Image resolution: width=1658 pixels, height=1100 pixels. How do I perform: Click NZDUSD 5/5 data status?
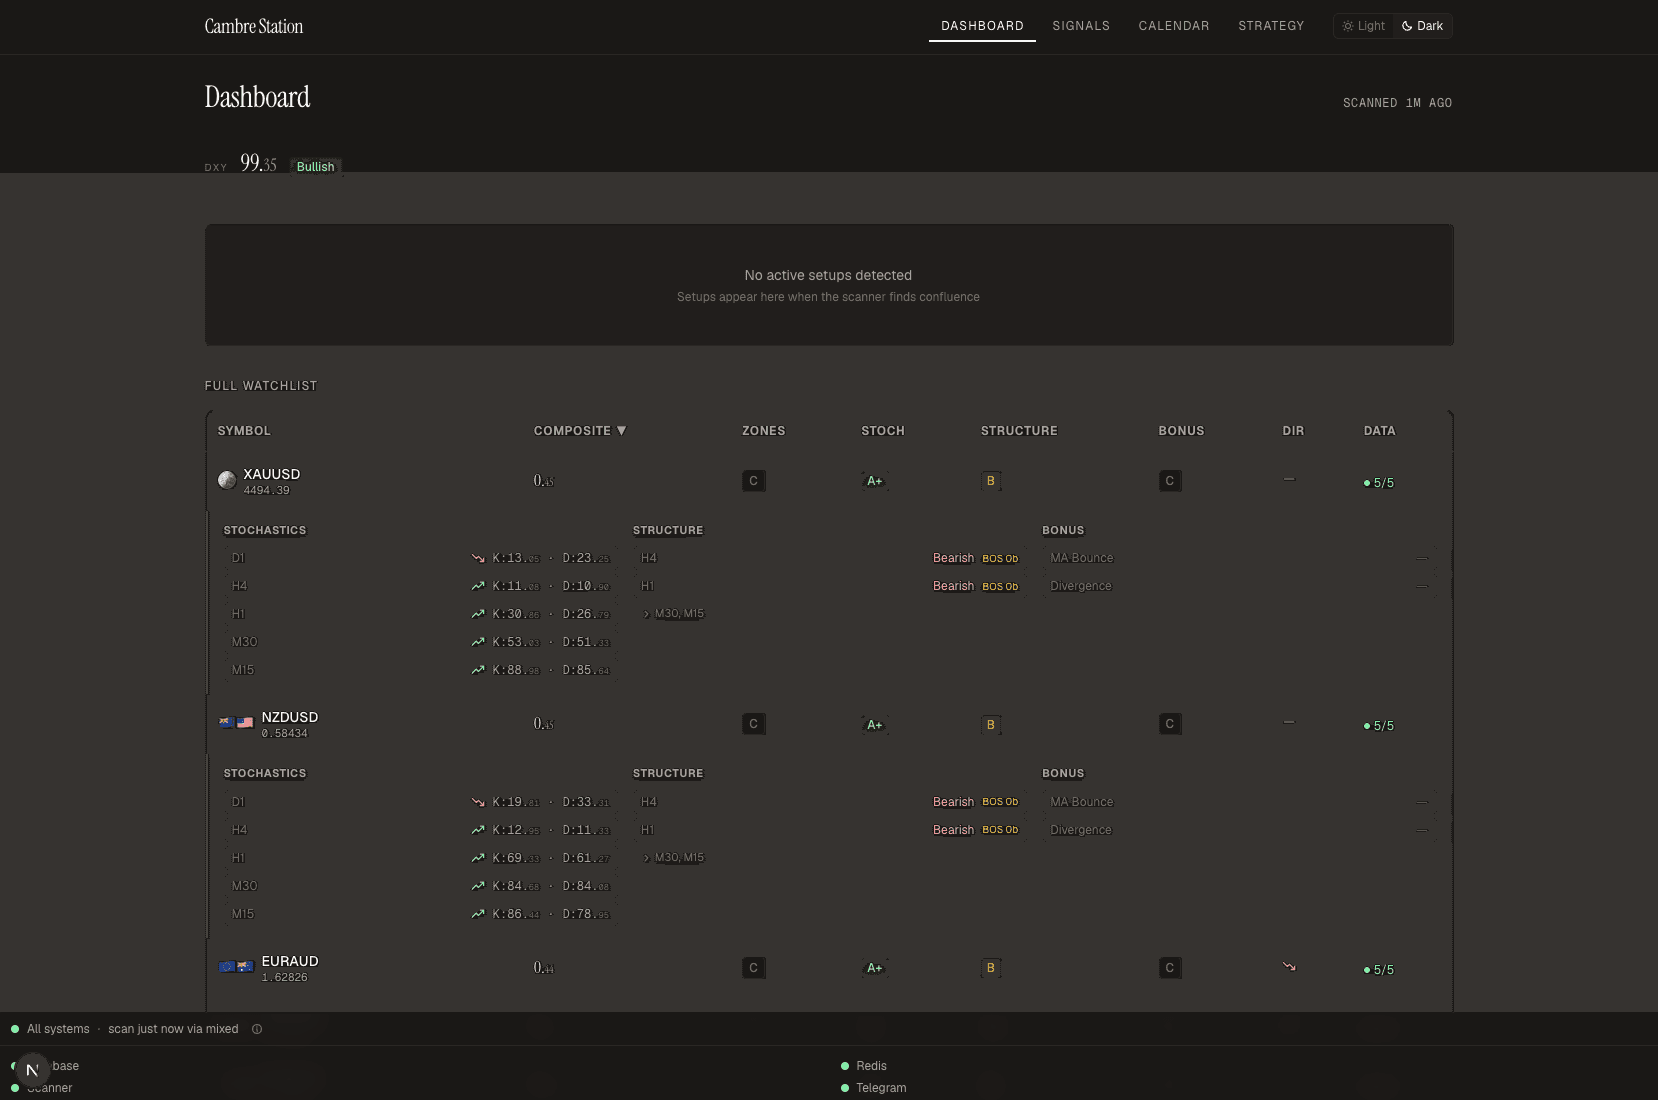(1379, 726)
